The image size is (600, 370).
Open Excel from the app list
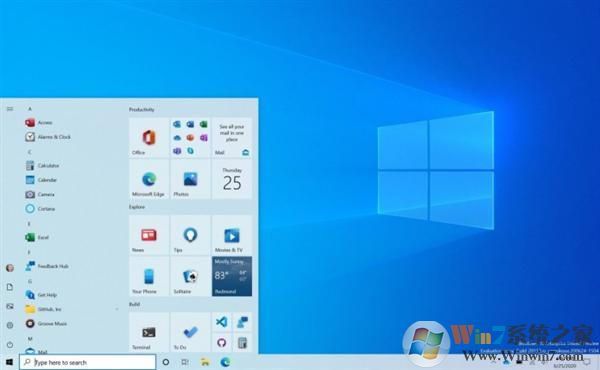(73, 237)
